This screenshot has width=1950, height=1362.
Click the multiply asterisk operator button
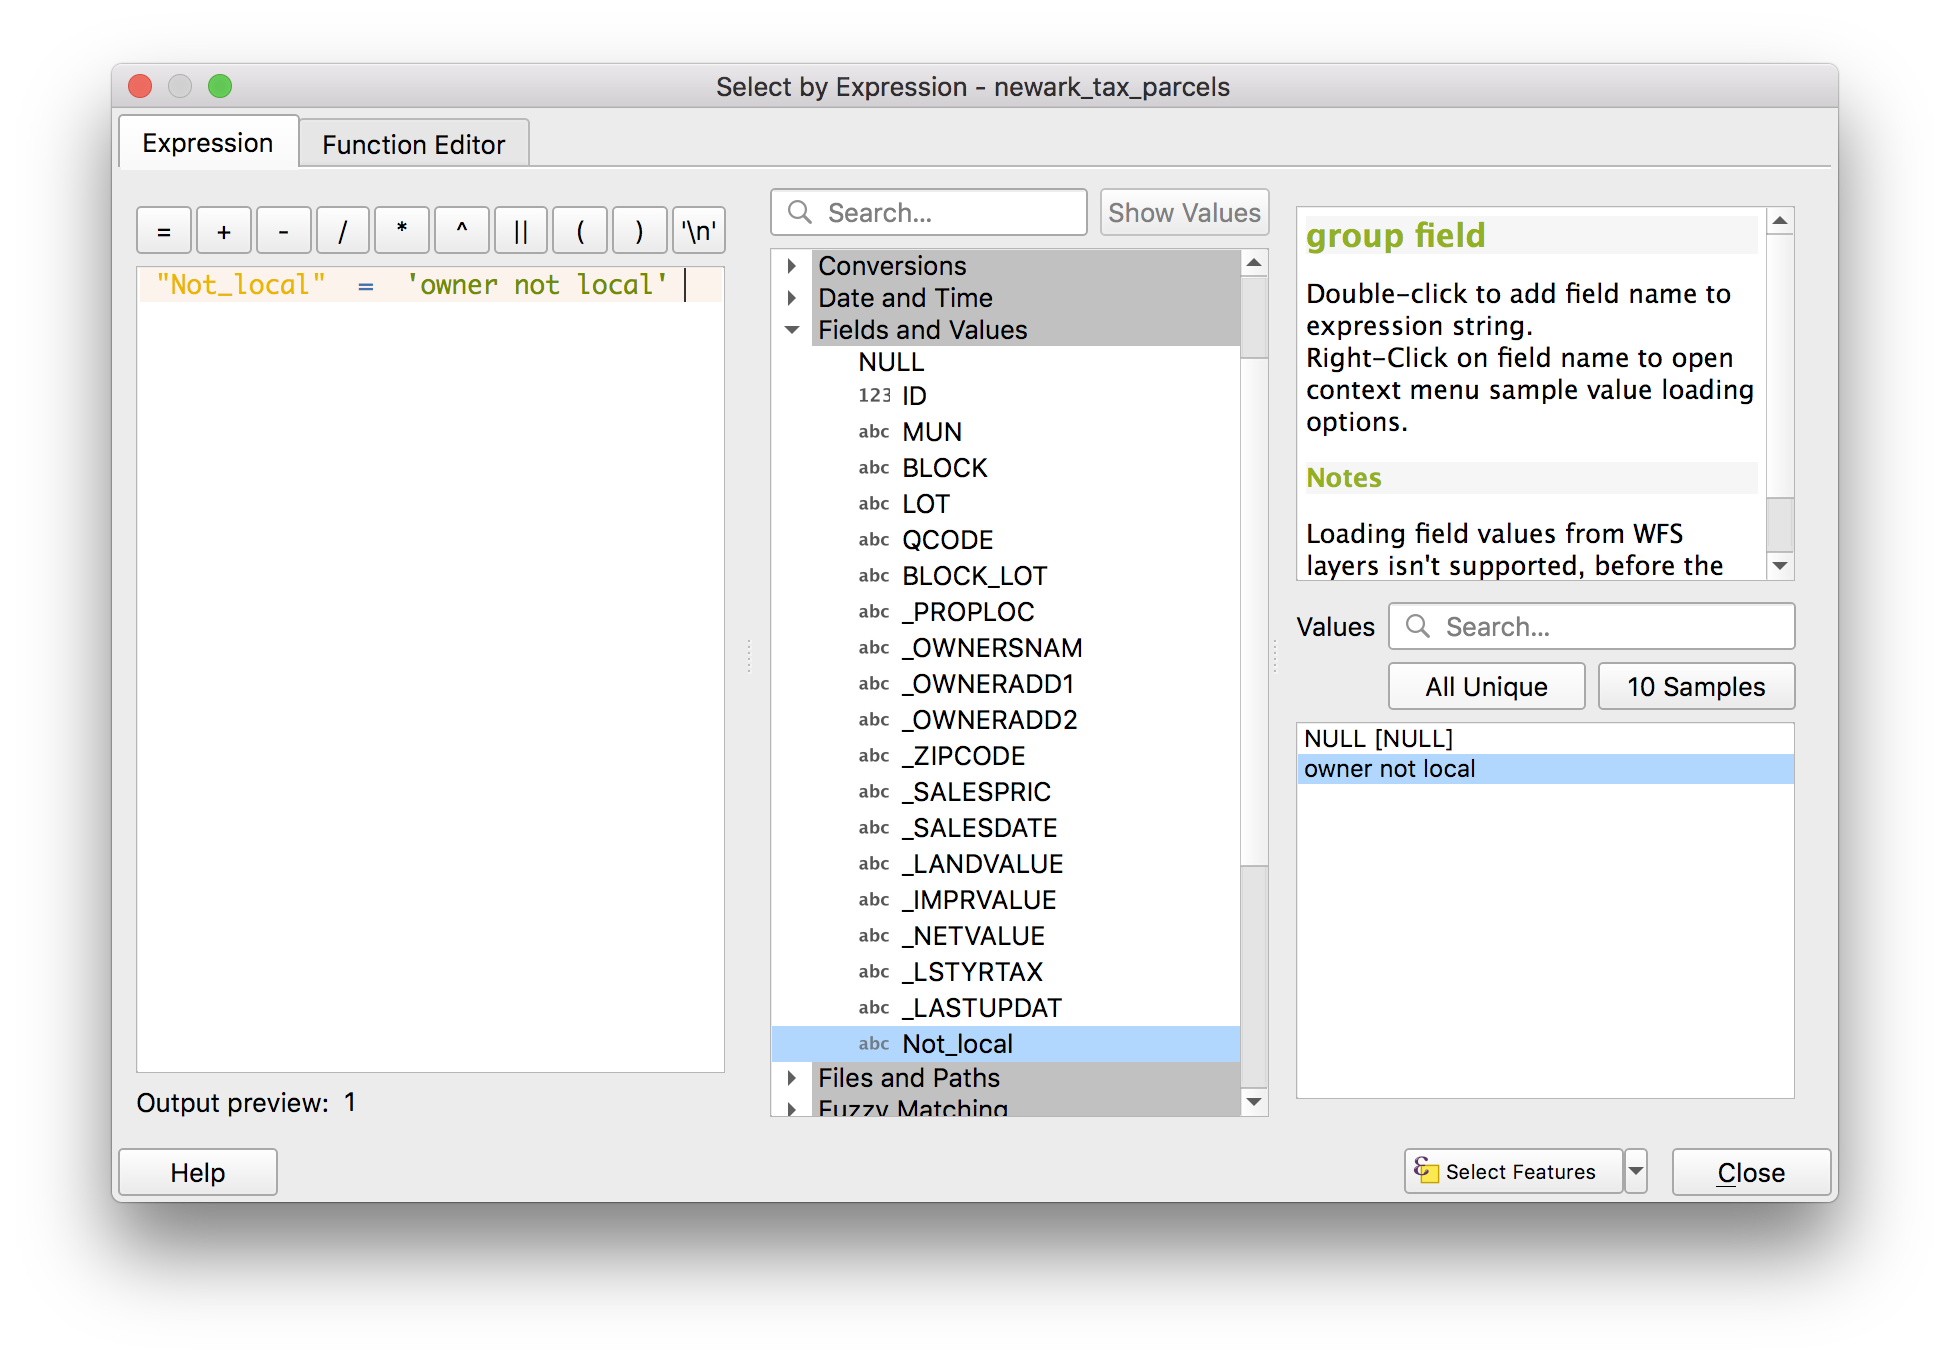click(402, 231)
